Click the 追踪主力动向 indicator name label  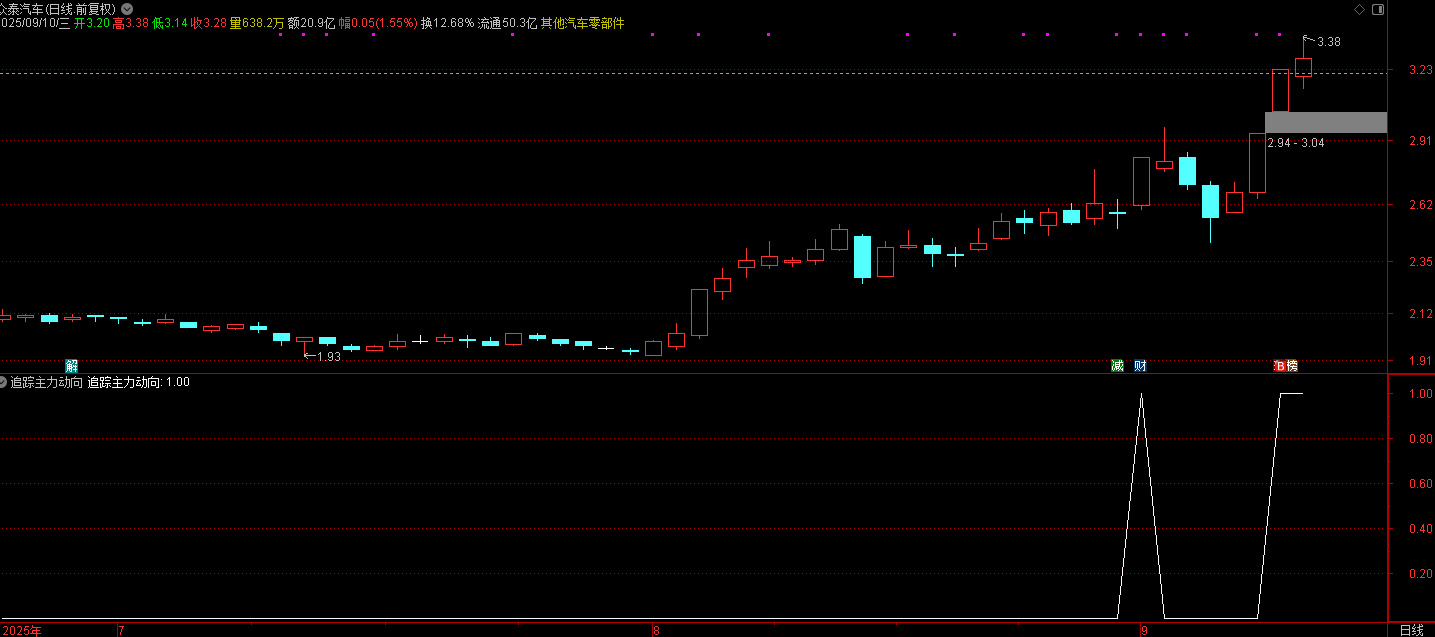coord(46,382)
